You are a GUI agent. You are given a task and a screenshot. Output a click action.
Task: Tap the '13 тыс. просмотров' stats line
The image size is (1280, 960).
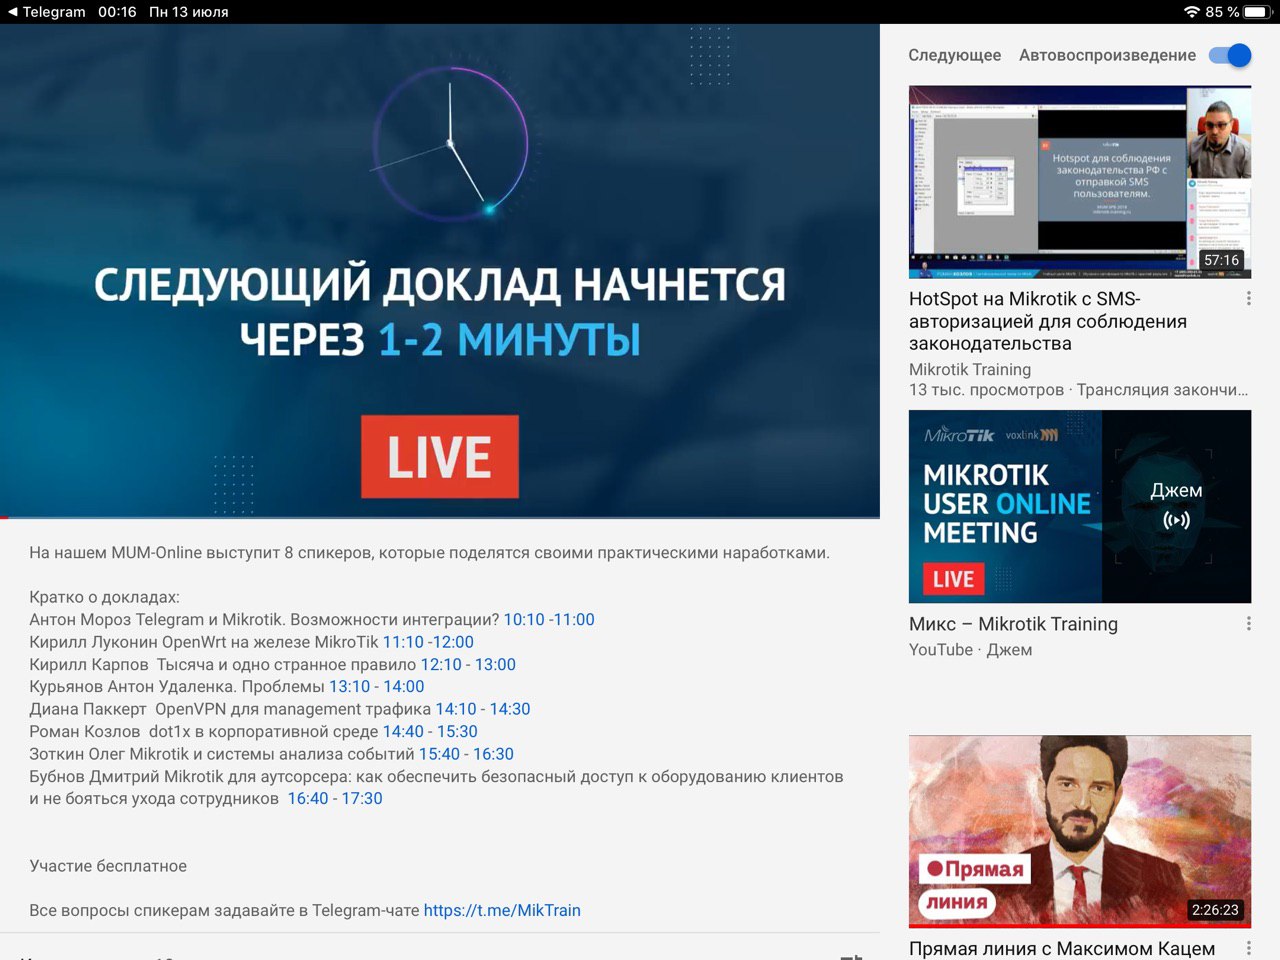(1078, 390)
